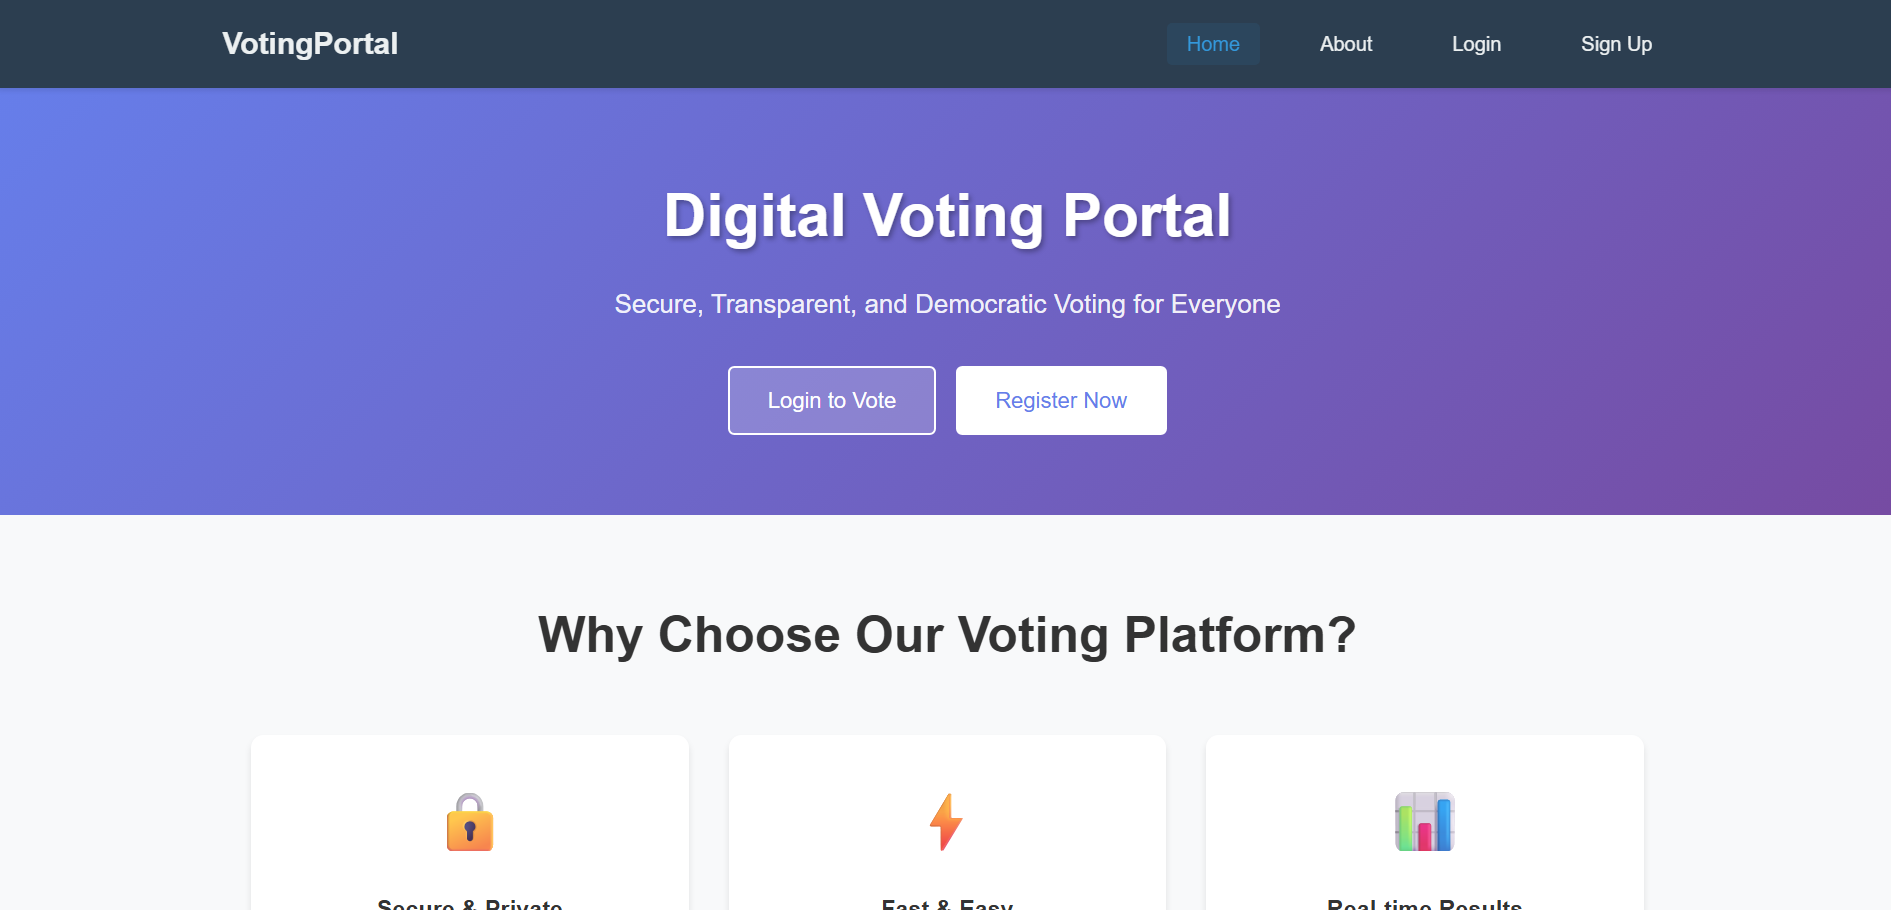Image resolution: width=1891 pixels, height=910 pixels.
Task: Select the Fast & Easy card title
Action: tap(947, 903)
